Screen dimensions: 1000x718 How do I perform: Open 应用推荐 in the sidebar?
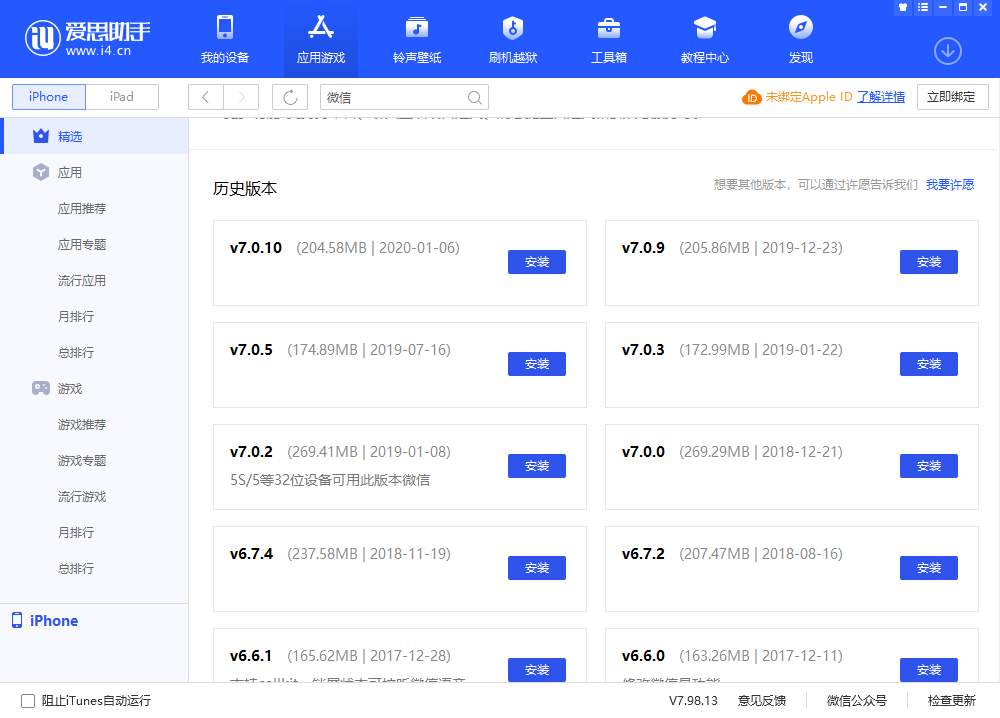coord(82,209)
